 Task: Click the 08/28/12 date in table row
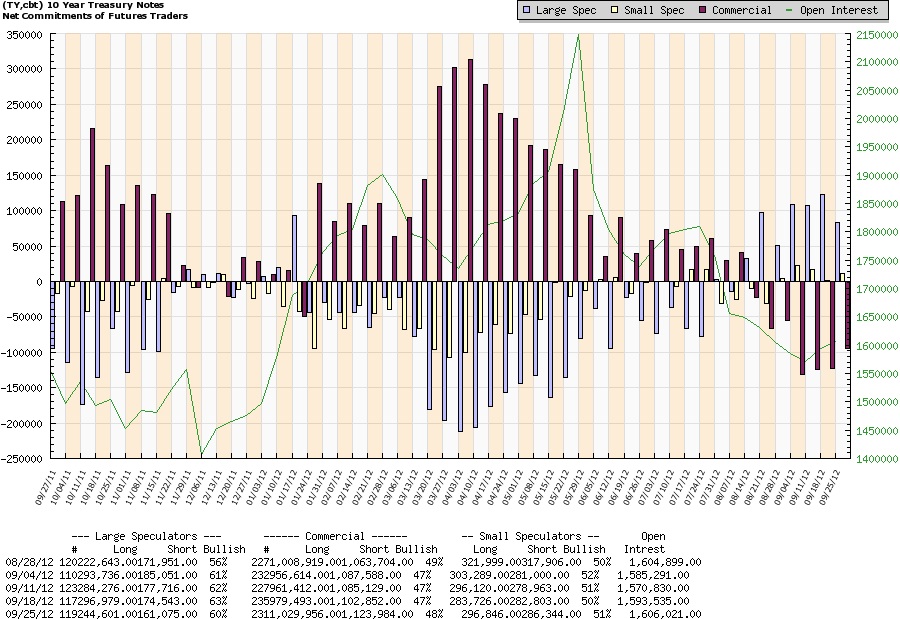[29, 562]
